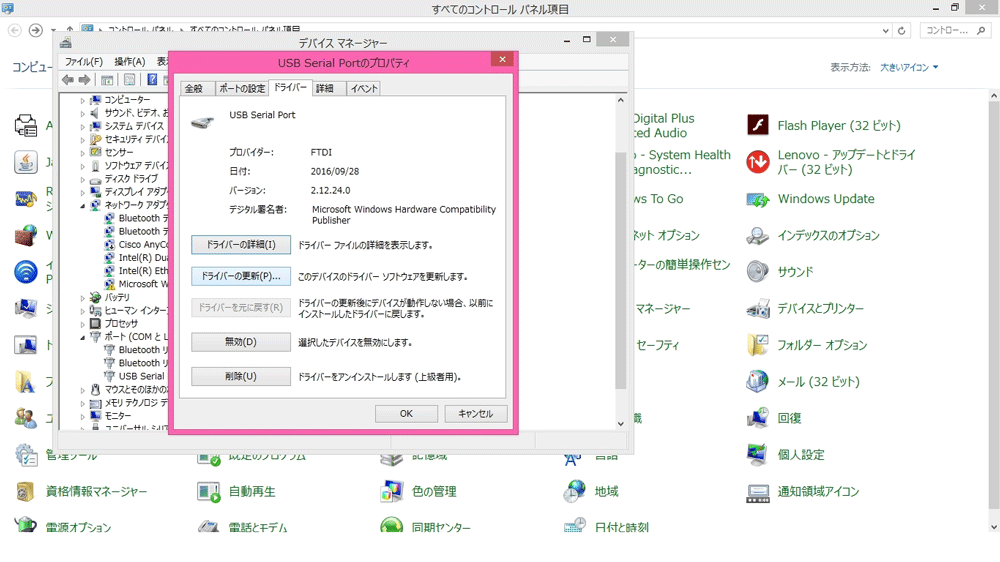Open 回復 icon
Image resolution: width=1000 pixels, height=562 pixels.
tap(758, 418)
